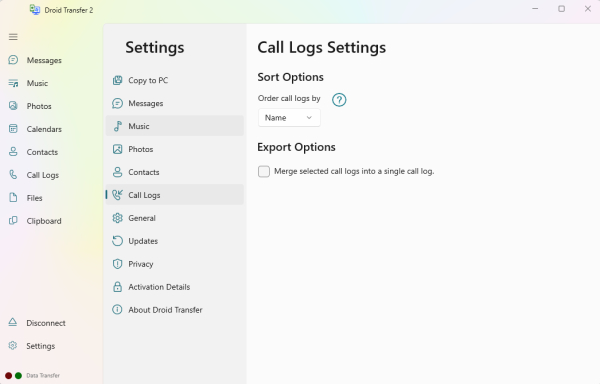Open Contacts settings page
Image resolution: width=600 pixels, height=384 pixels.
click(174, 172)
